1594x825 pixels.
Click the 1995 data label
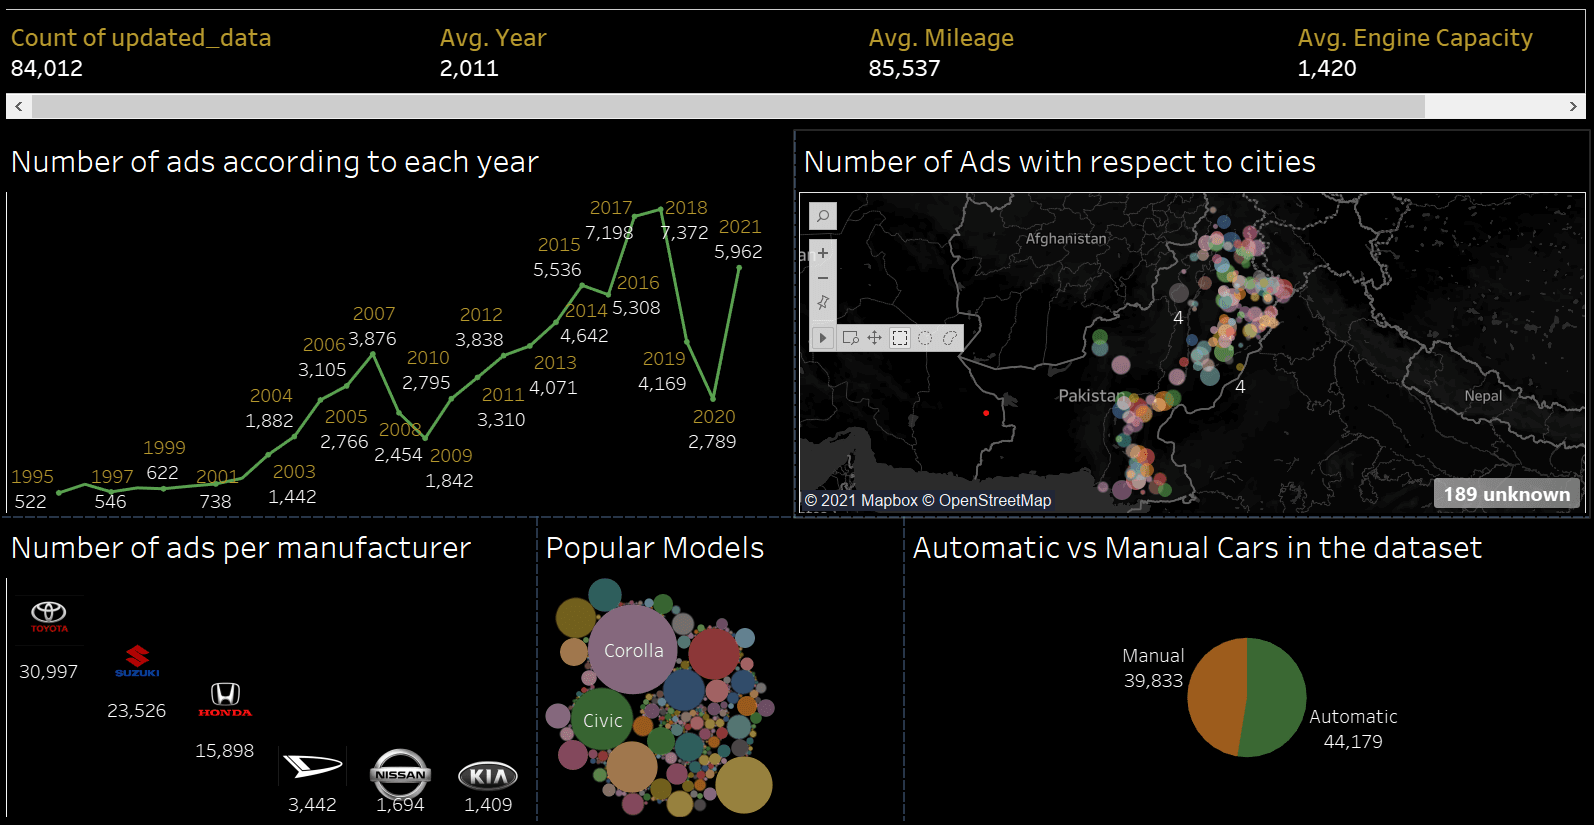tap(32, 477)
